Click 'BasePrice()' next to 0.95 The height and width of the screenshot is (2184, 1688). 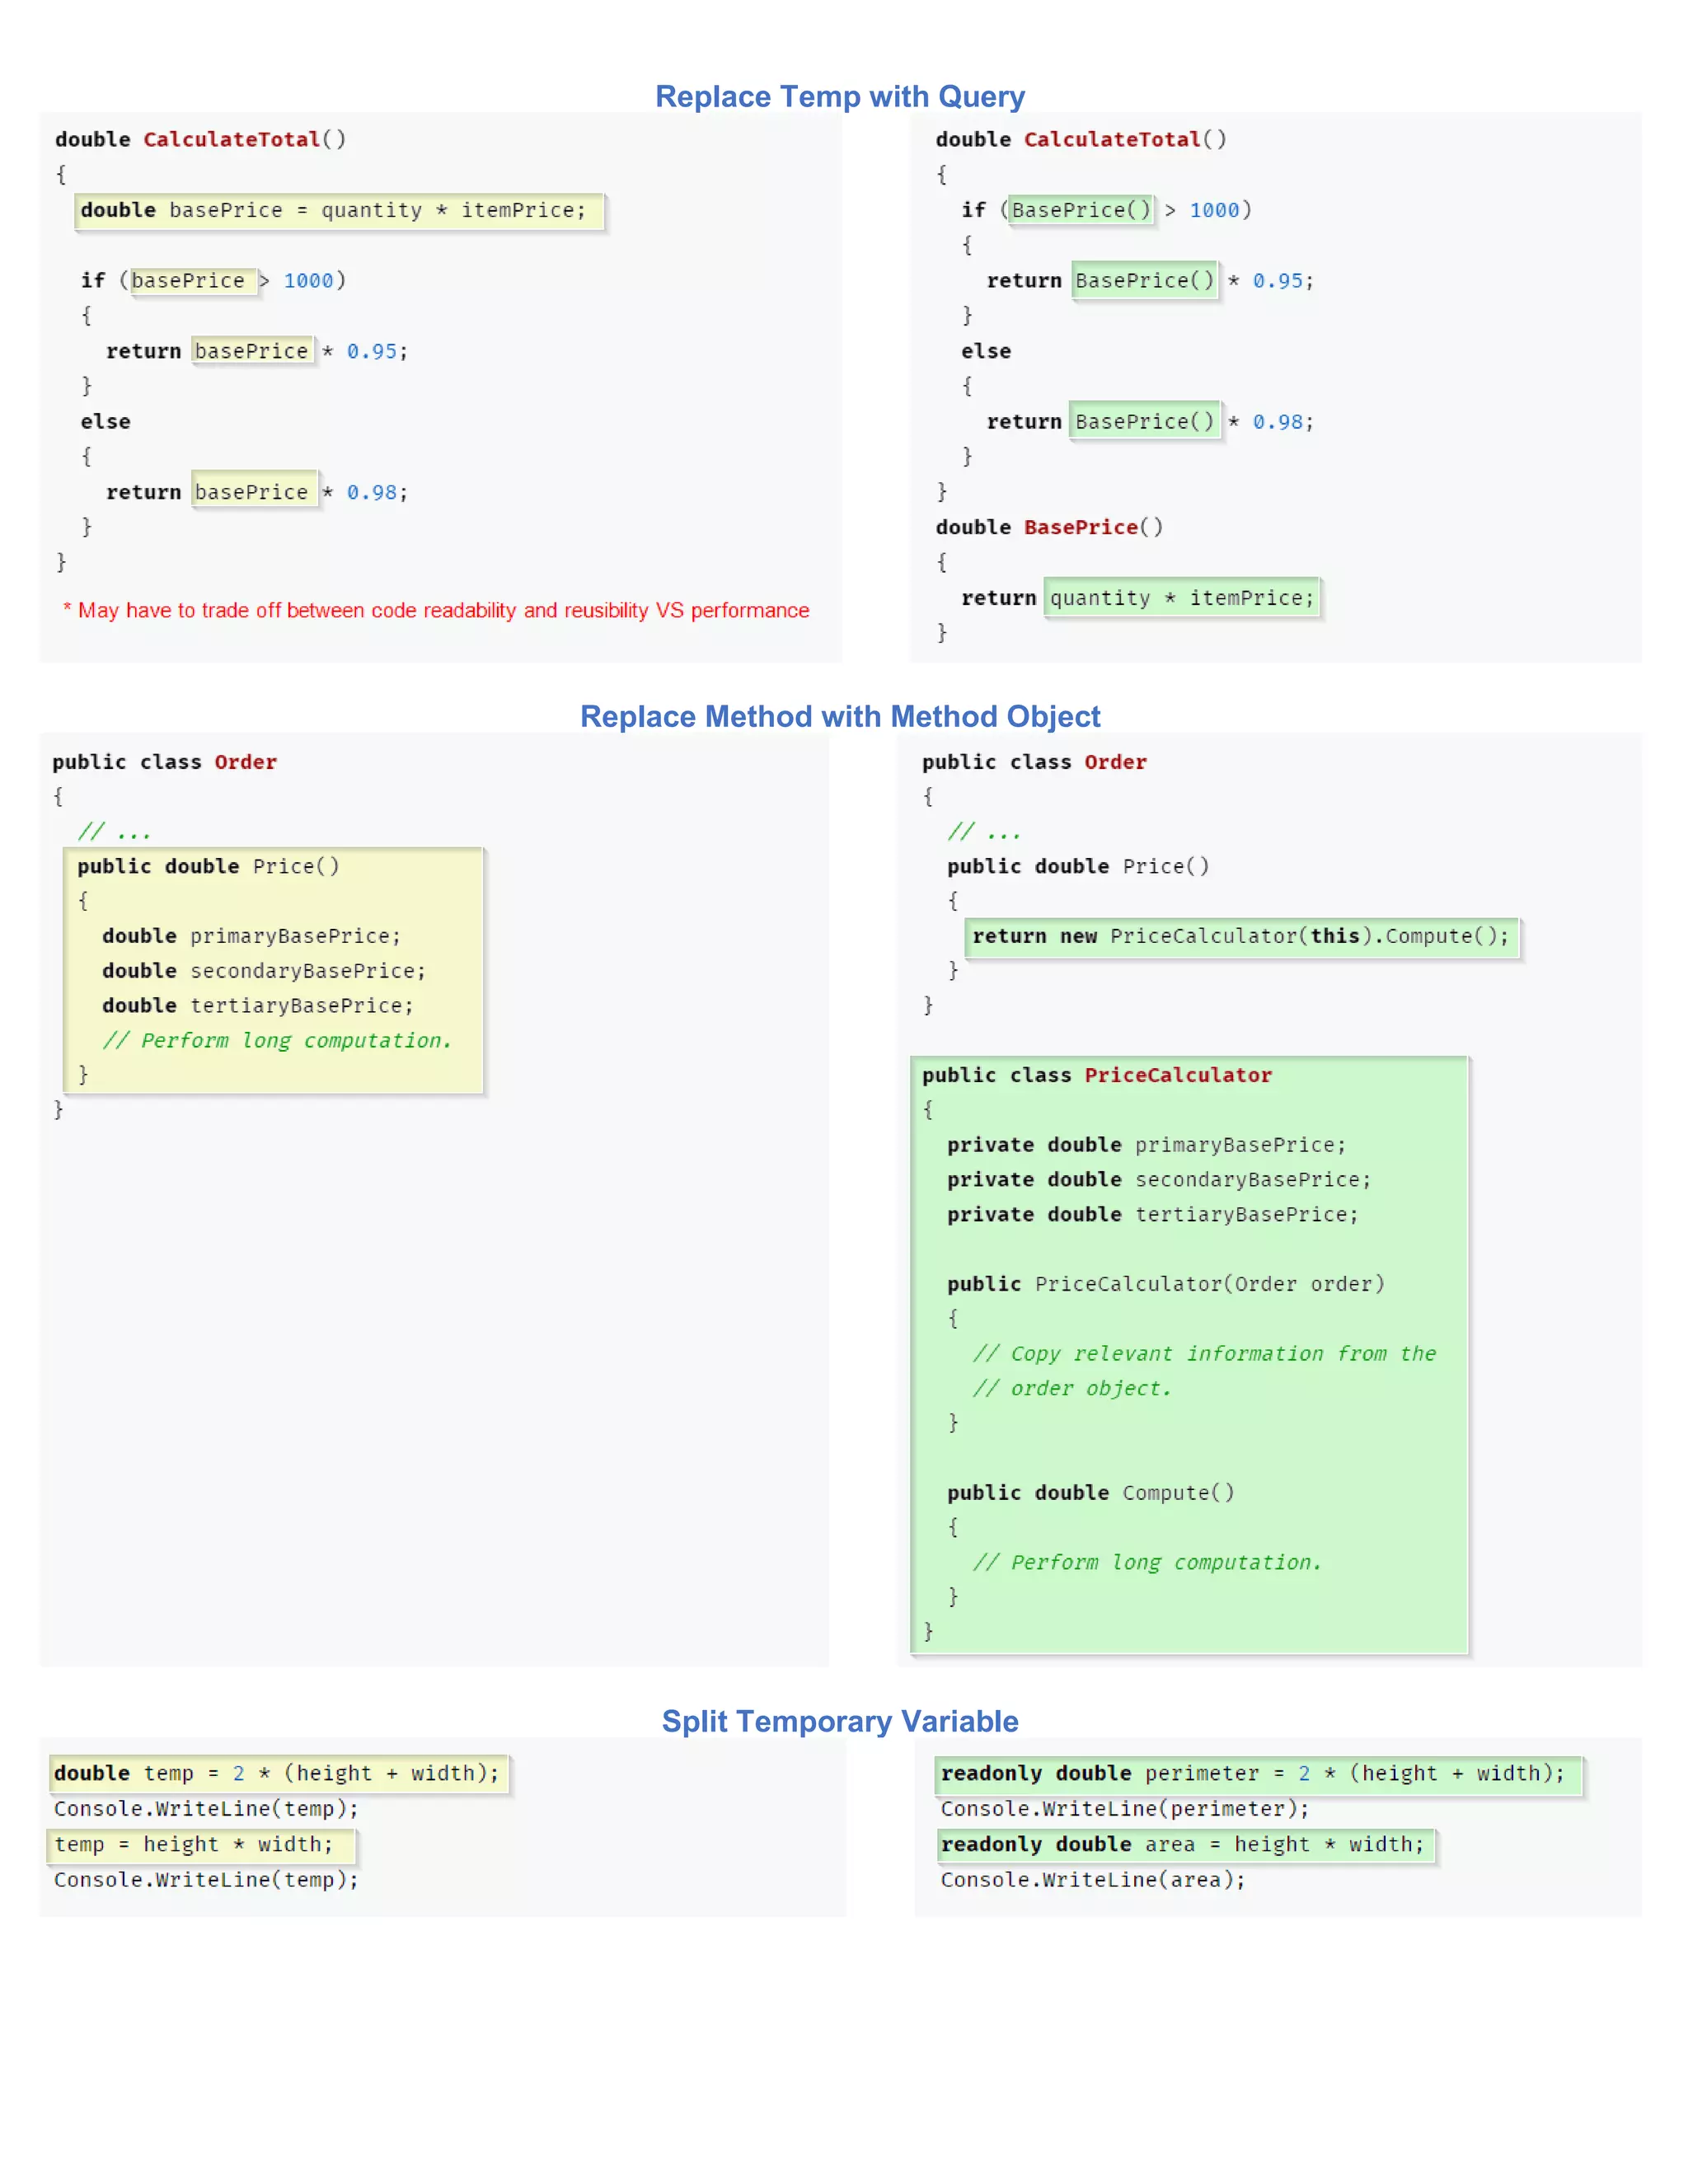(x=1145, y=281)
